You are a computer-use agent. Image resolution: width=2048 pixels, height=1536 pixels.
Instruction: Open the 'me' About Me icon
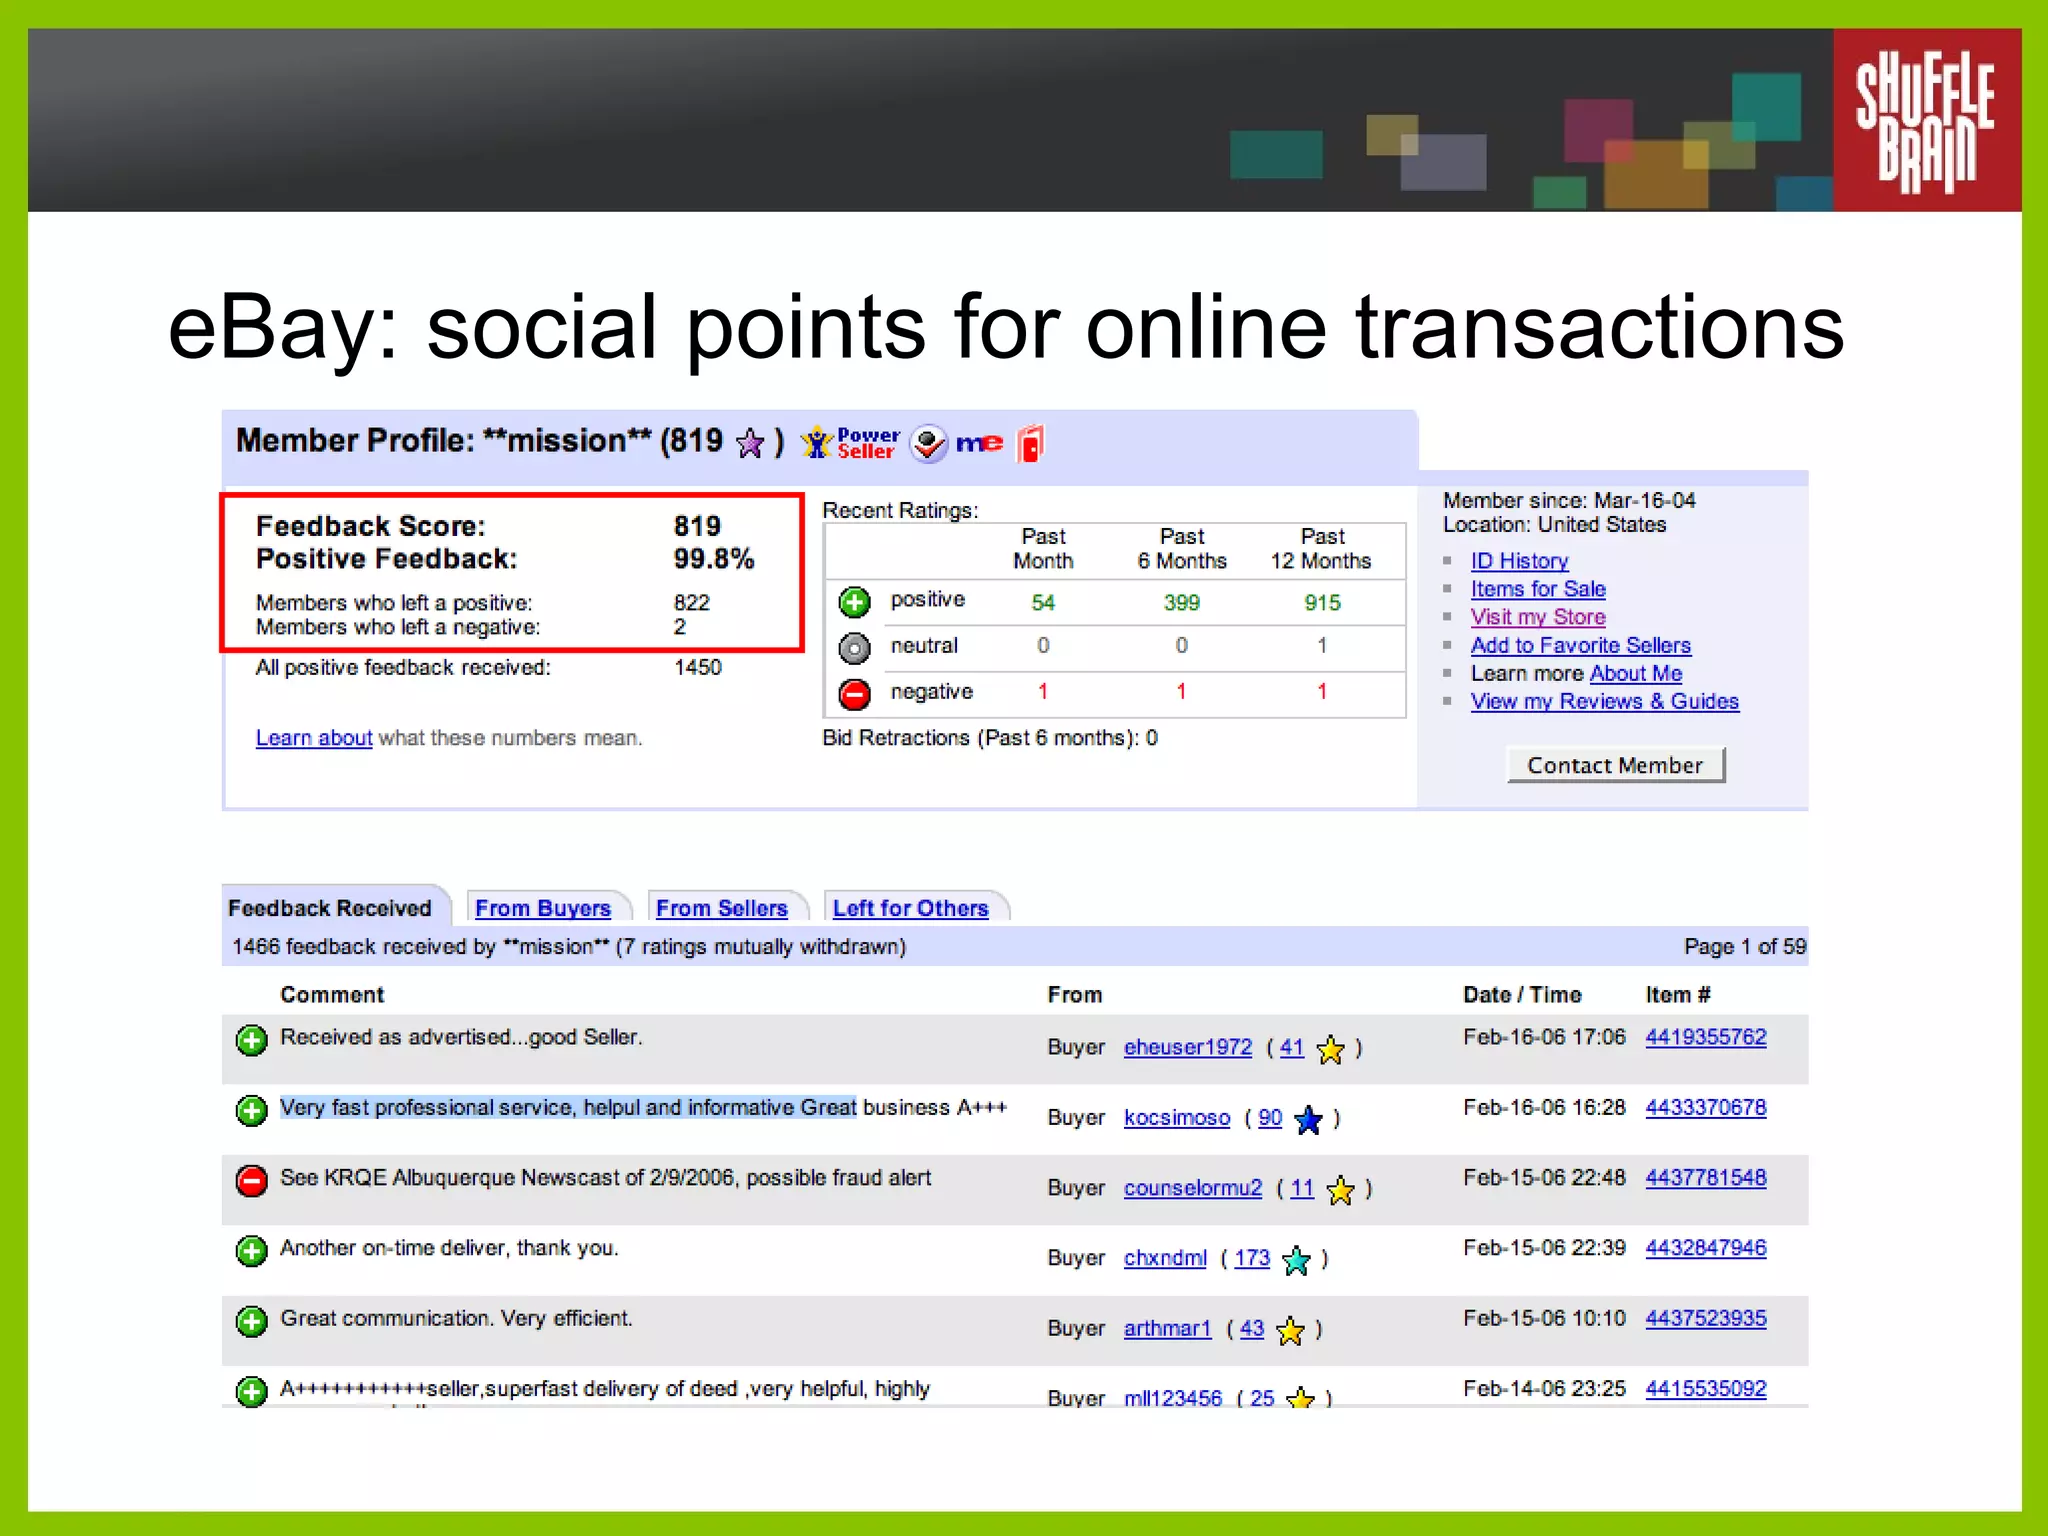pyautogui.click(x=979, y=443)
